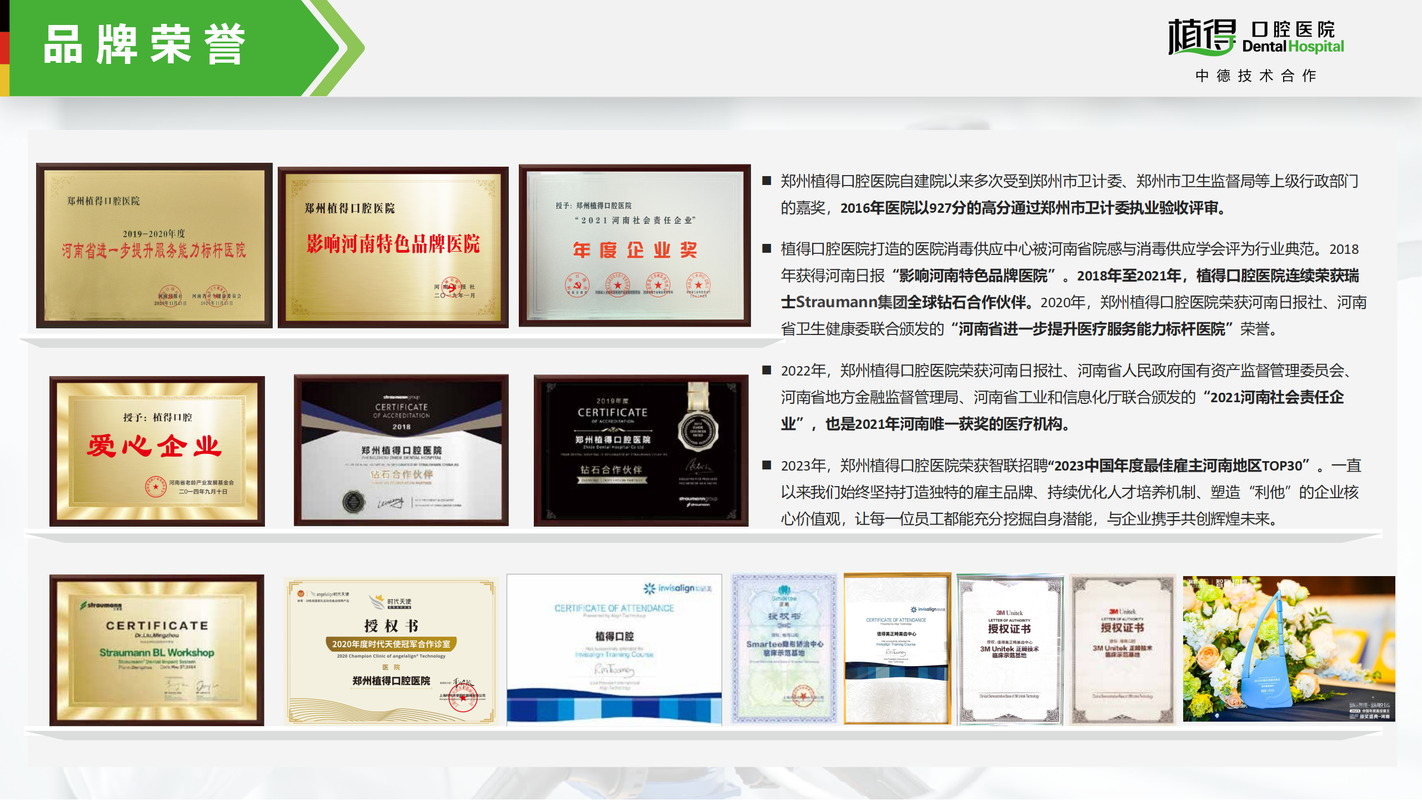Select the Straumann BL Workshop certificate
Viewport: 1422px width, 800px height.
click(x=157, y=650)
